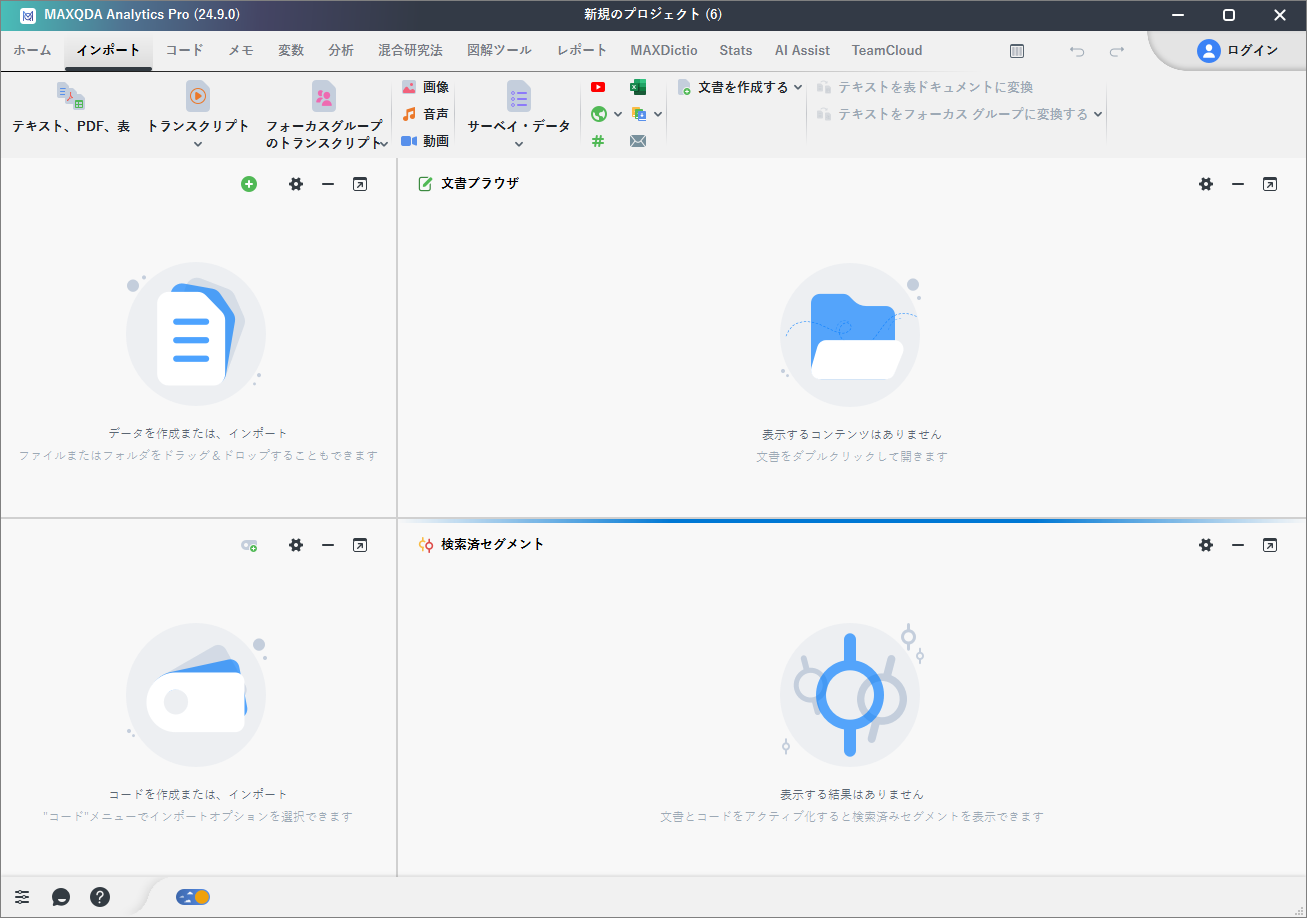
Task: Pop out the 文書ブラウザ panel
Action: (1270, 184)
